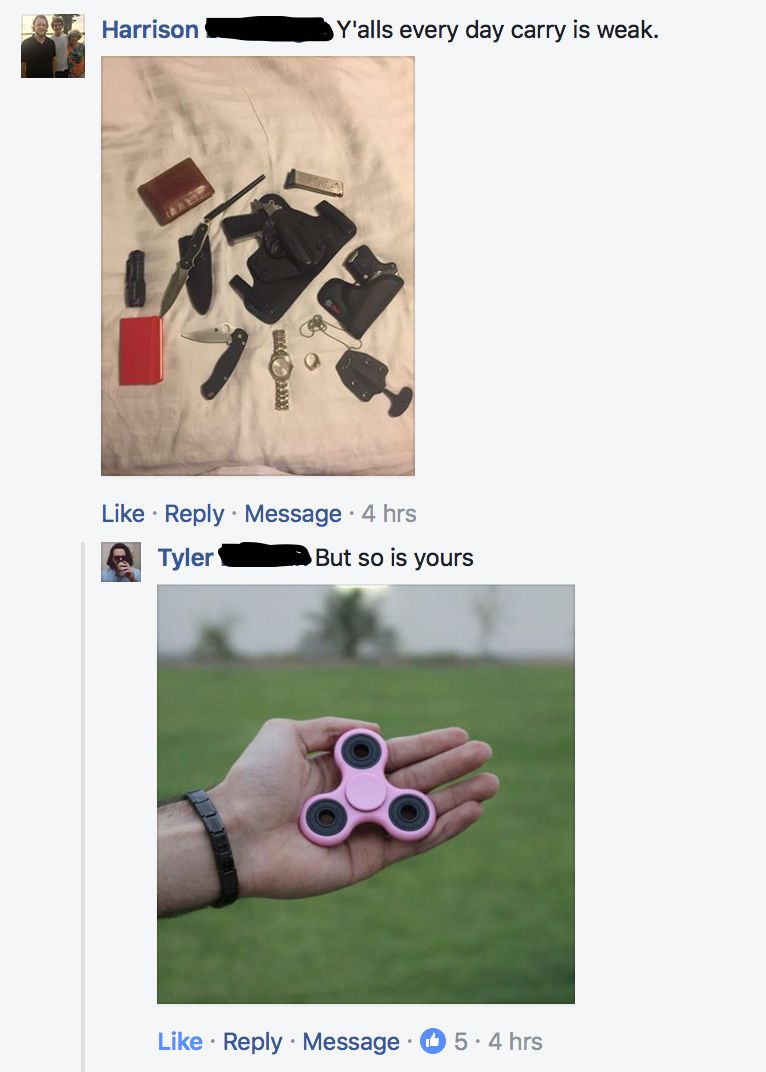The width and height of the screenshot is (766, 1072).
Task: Click the blacked-out surname after Tyler
Action: (265, 556)
